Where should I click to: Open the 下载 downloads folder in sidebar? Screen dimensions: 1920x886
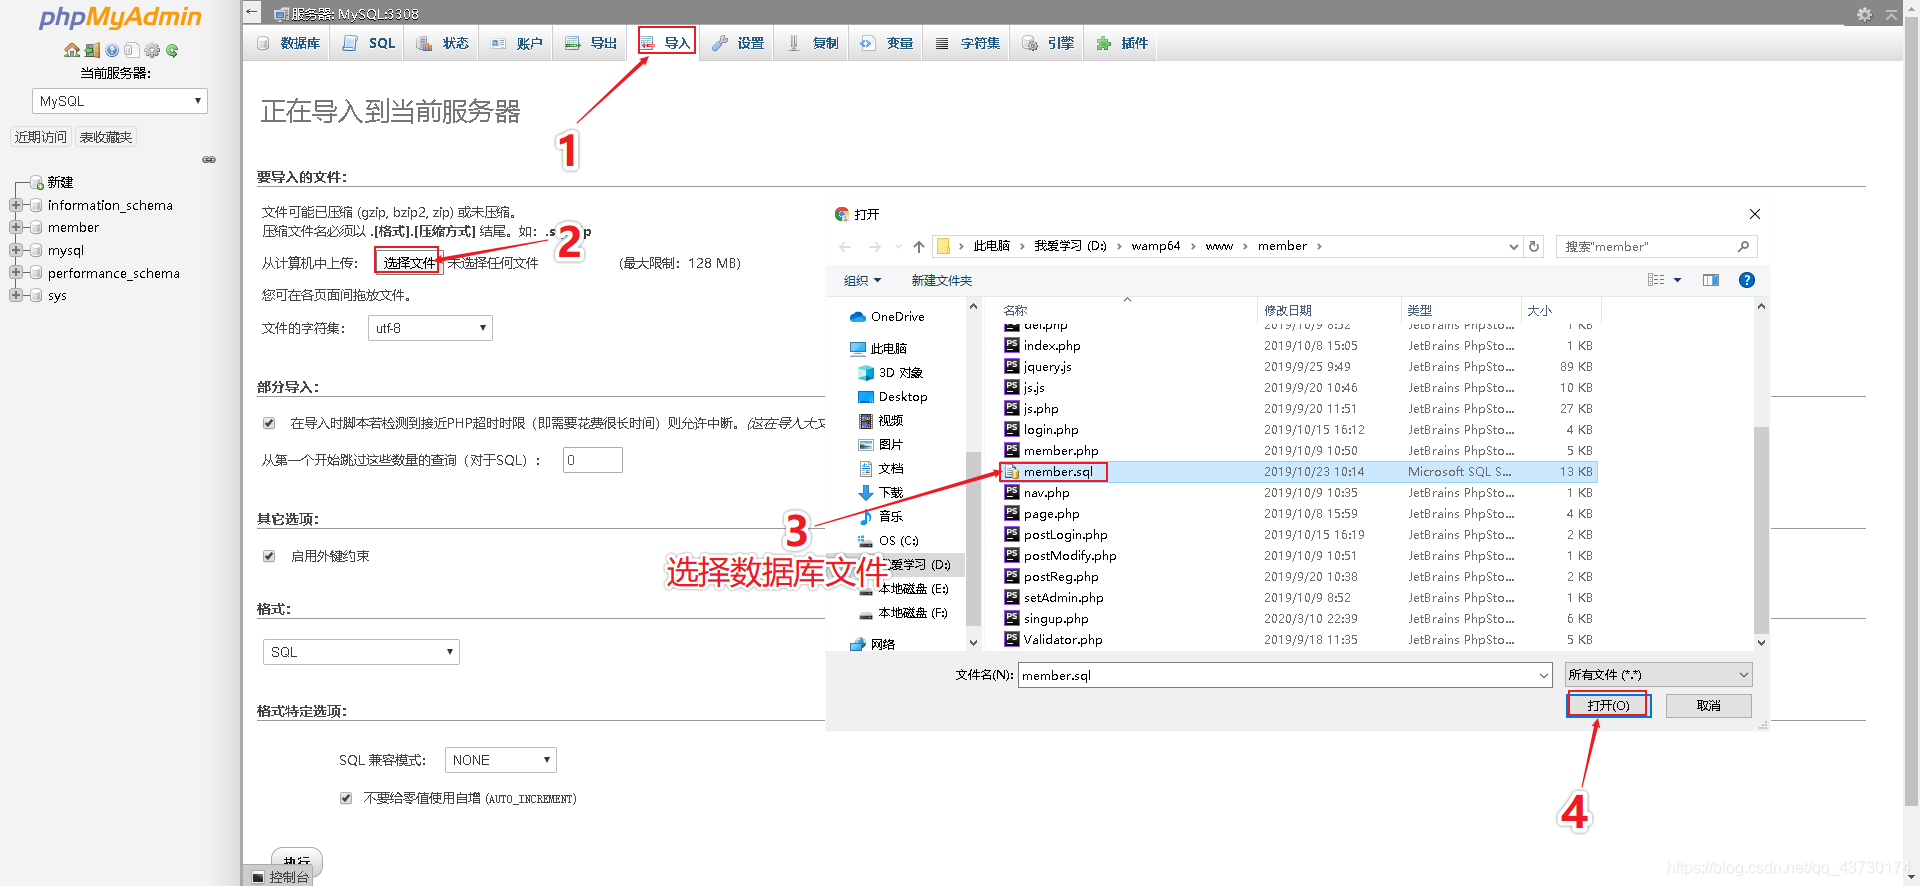[x=880, y=492]
